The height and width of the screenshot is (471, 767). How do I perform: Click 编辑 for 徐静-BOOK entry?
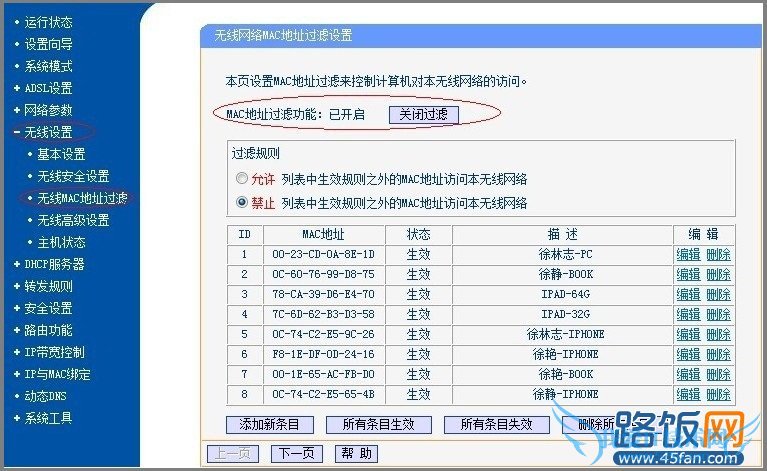(x=688, y=274)
